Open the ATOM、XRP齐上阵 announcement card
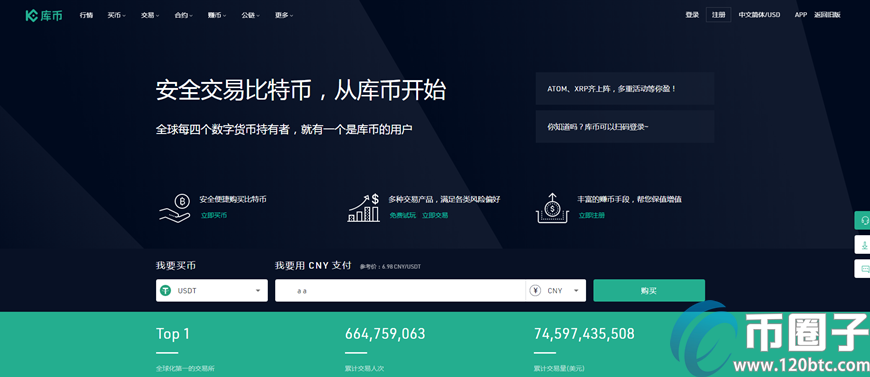Image resolution: width=870 pixels, height=377 pixels. [625, 88]
